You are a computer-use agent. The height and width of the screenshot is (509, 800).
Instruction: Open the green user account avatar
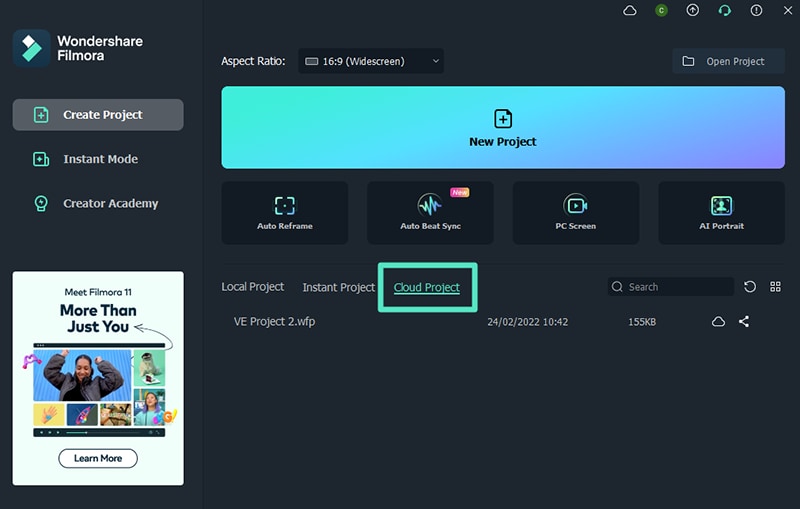[x=661, y=11]
